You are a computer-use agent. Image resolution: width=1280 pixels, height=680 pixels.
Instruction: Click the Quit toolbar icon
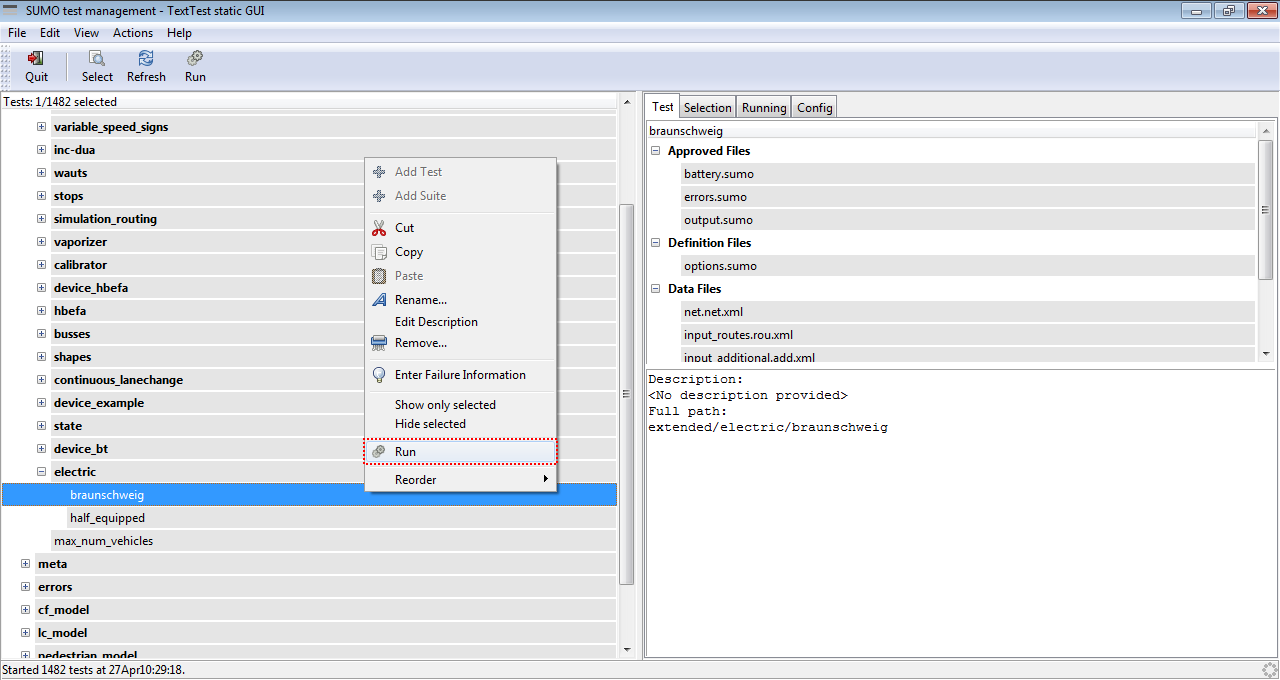[36, 59]
